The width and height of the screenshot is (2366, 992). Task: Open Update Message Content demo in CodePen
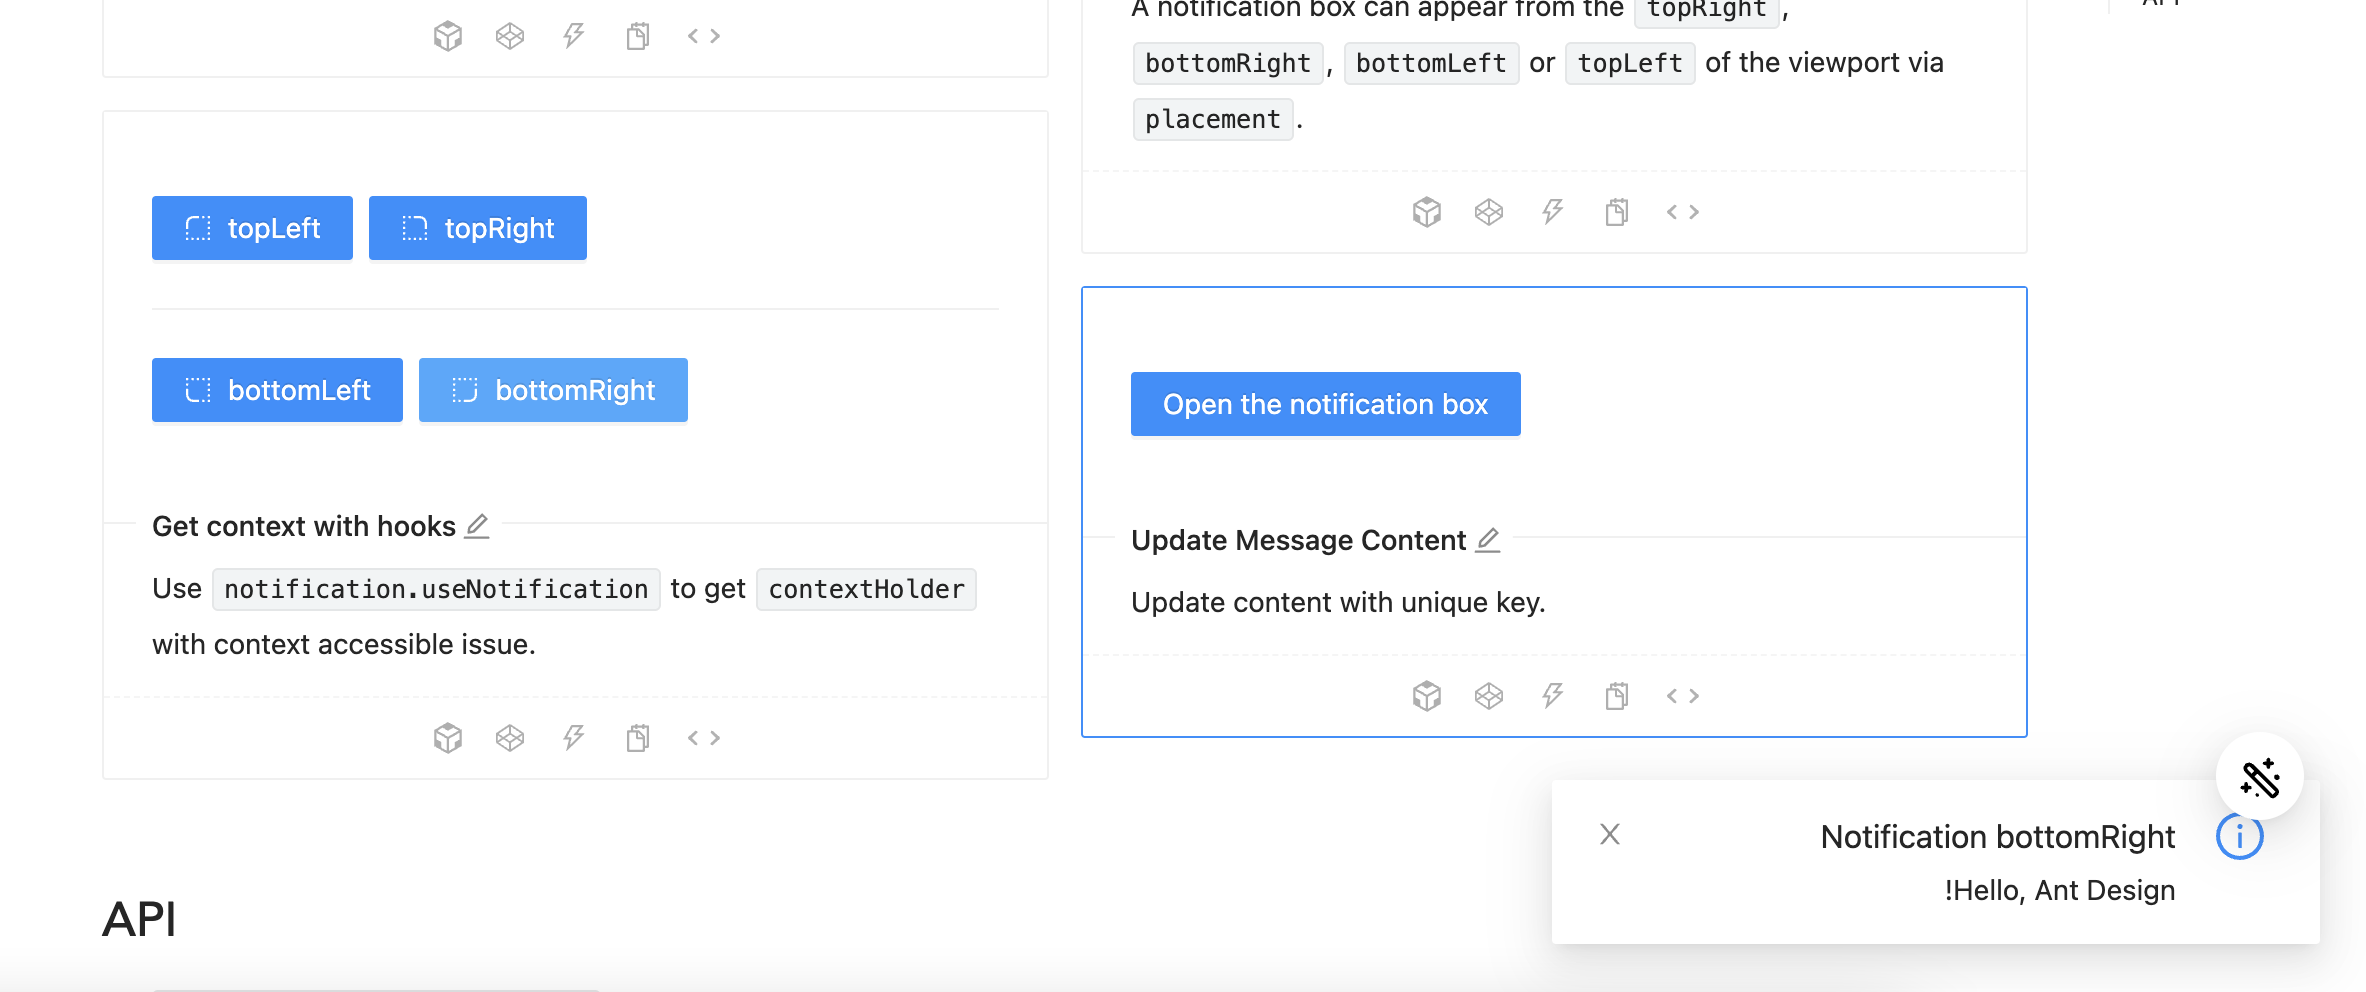click(x=1489, y=696)
